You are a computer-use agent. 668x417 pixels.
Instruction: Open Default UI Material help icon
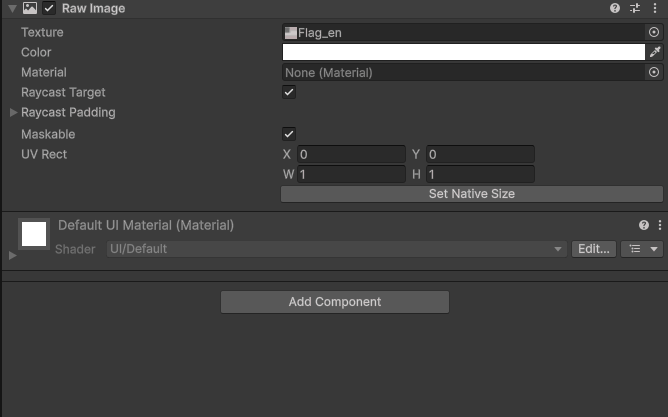pos(644,225)
